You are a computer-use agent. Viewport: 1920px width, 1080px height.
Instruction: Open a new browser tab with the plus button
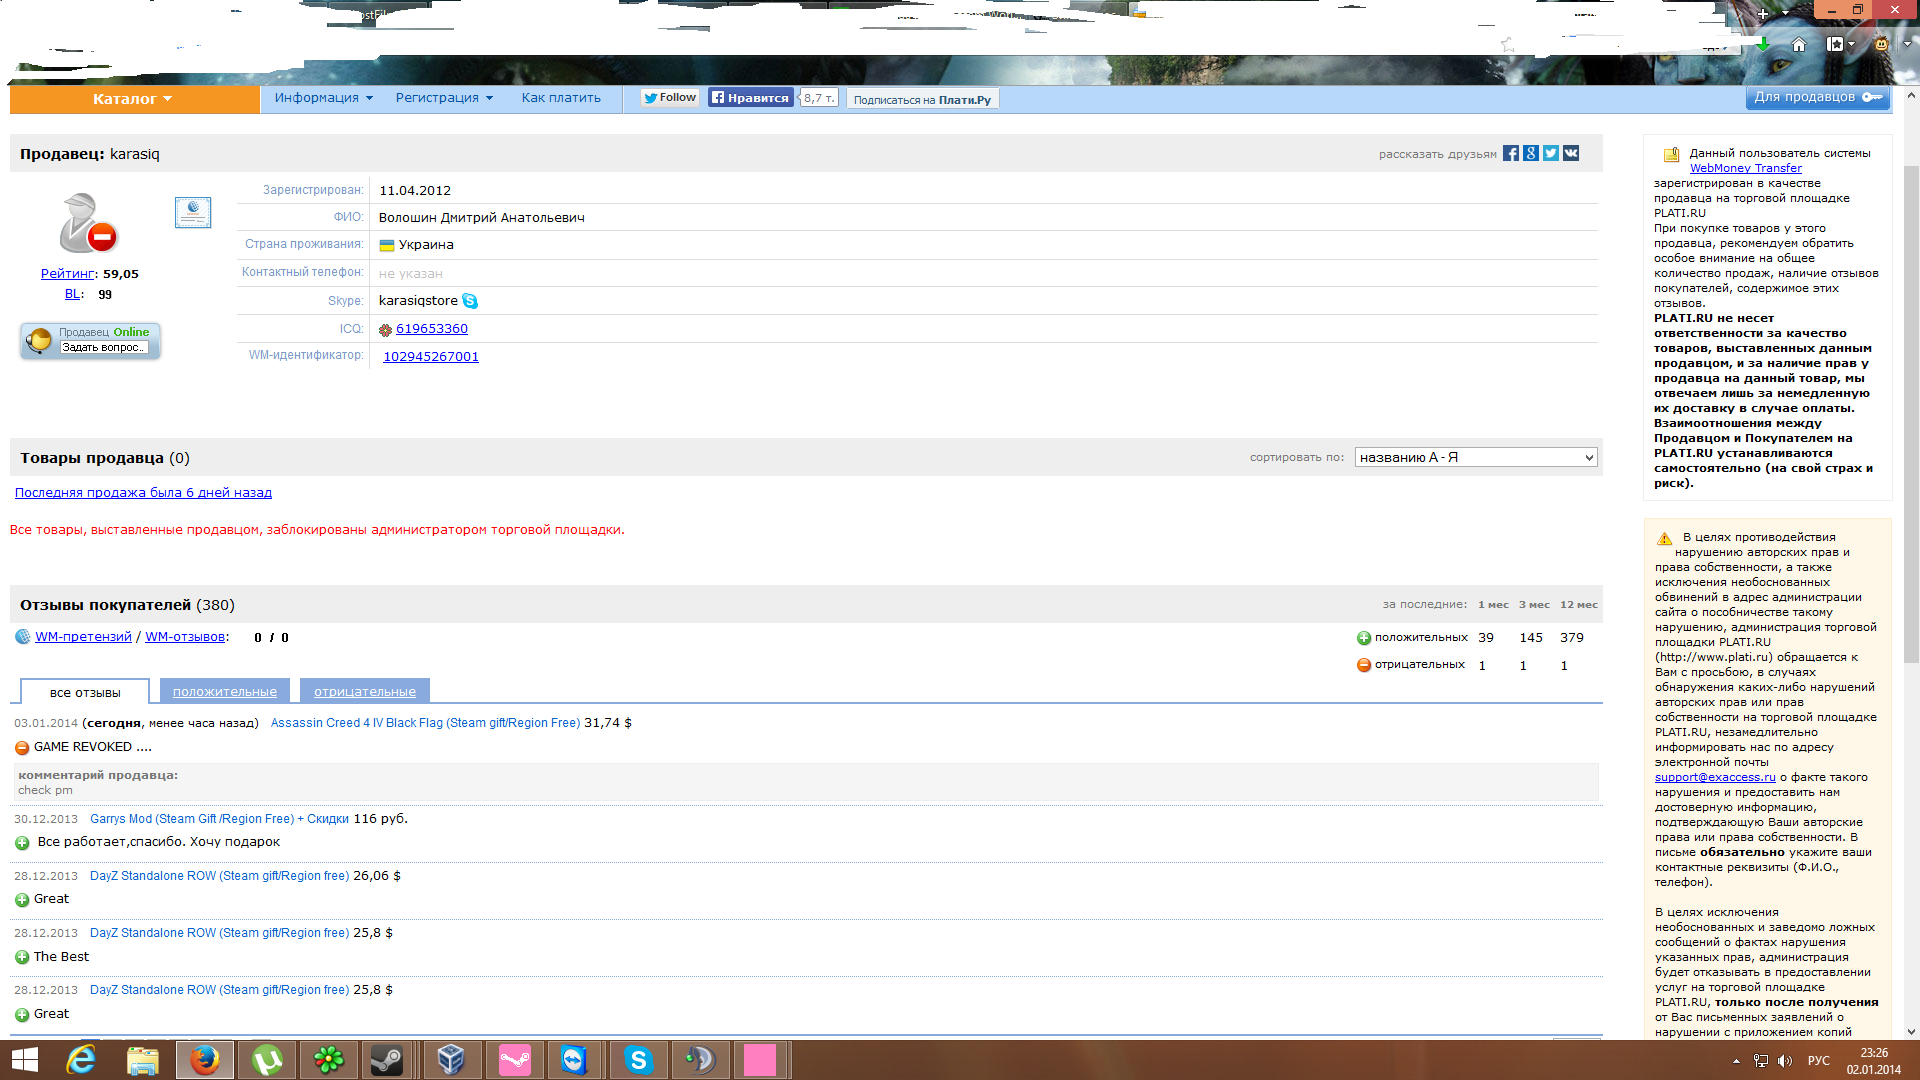(1763, 13)
